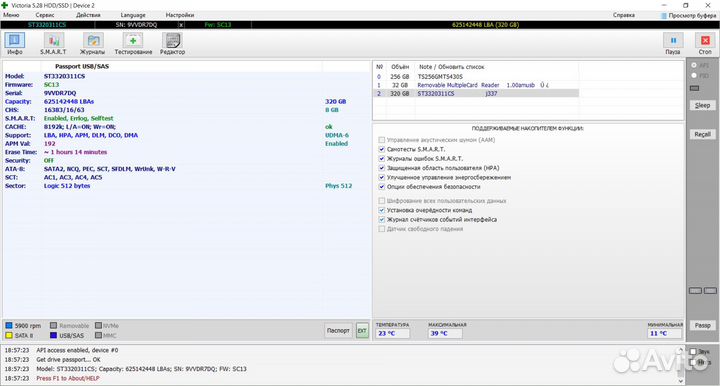The image size is (720, 386).
Task: Click the Note / Обновить список header
Action: 451,67
